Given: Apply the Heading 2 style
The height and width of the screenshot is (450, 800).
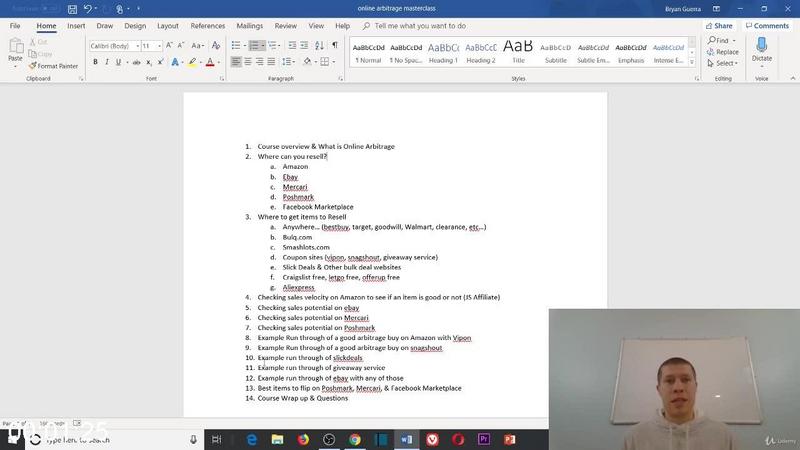Looking at the screenshot, I should [481, 53].
